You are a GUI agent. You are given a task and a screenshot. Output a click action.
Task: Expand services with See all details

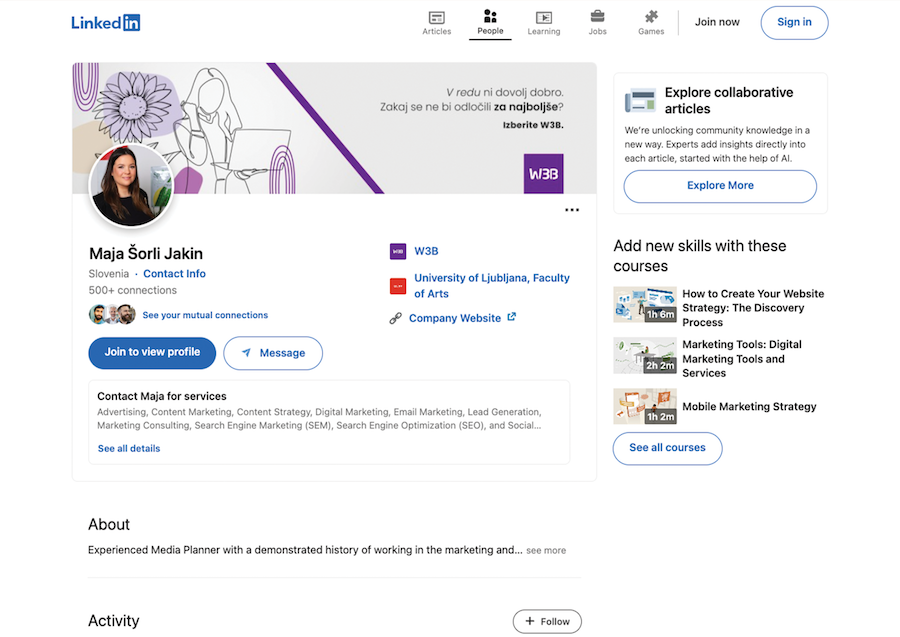point(129,449)
